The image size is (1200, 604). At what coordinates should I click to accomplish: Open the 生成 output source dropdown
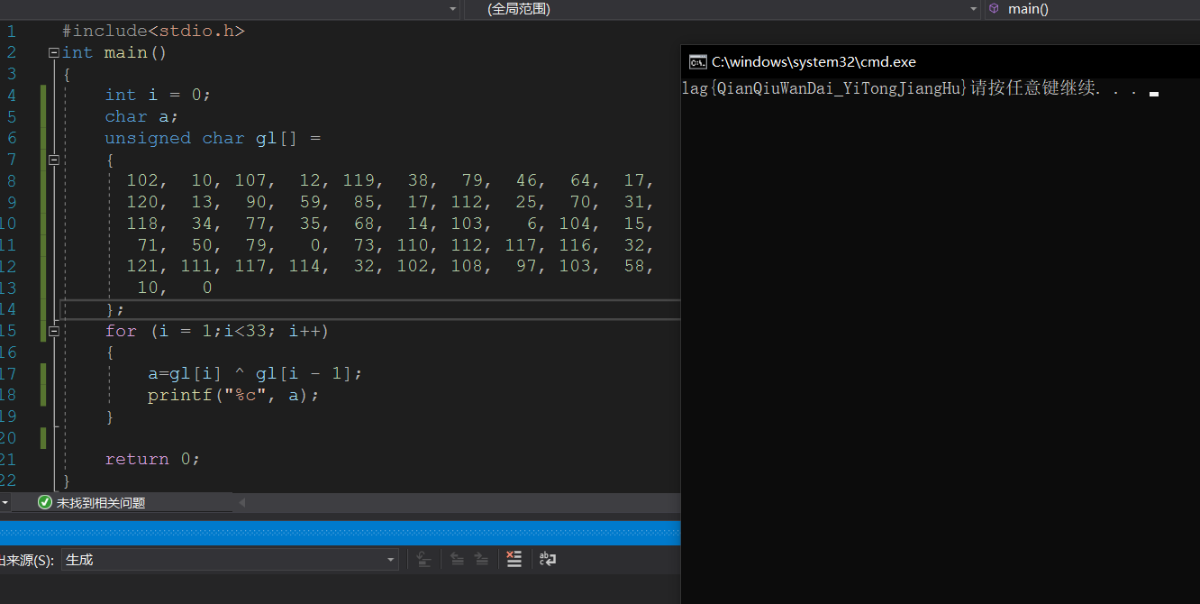pos(229,560)
